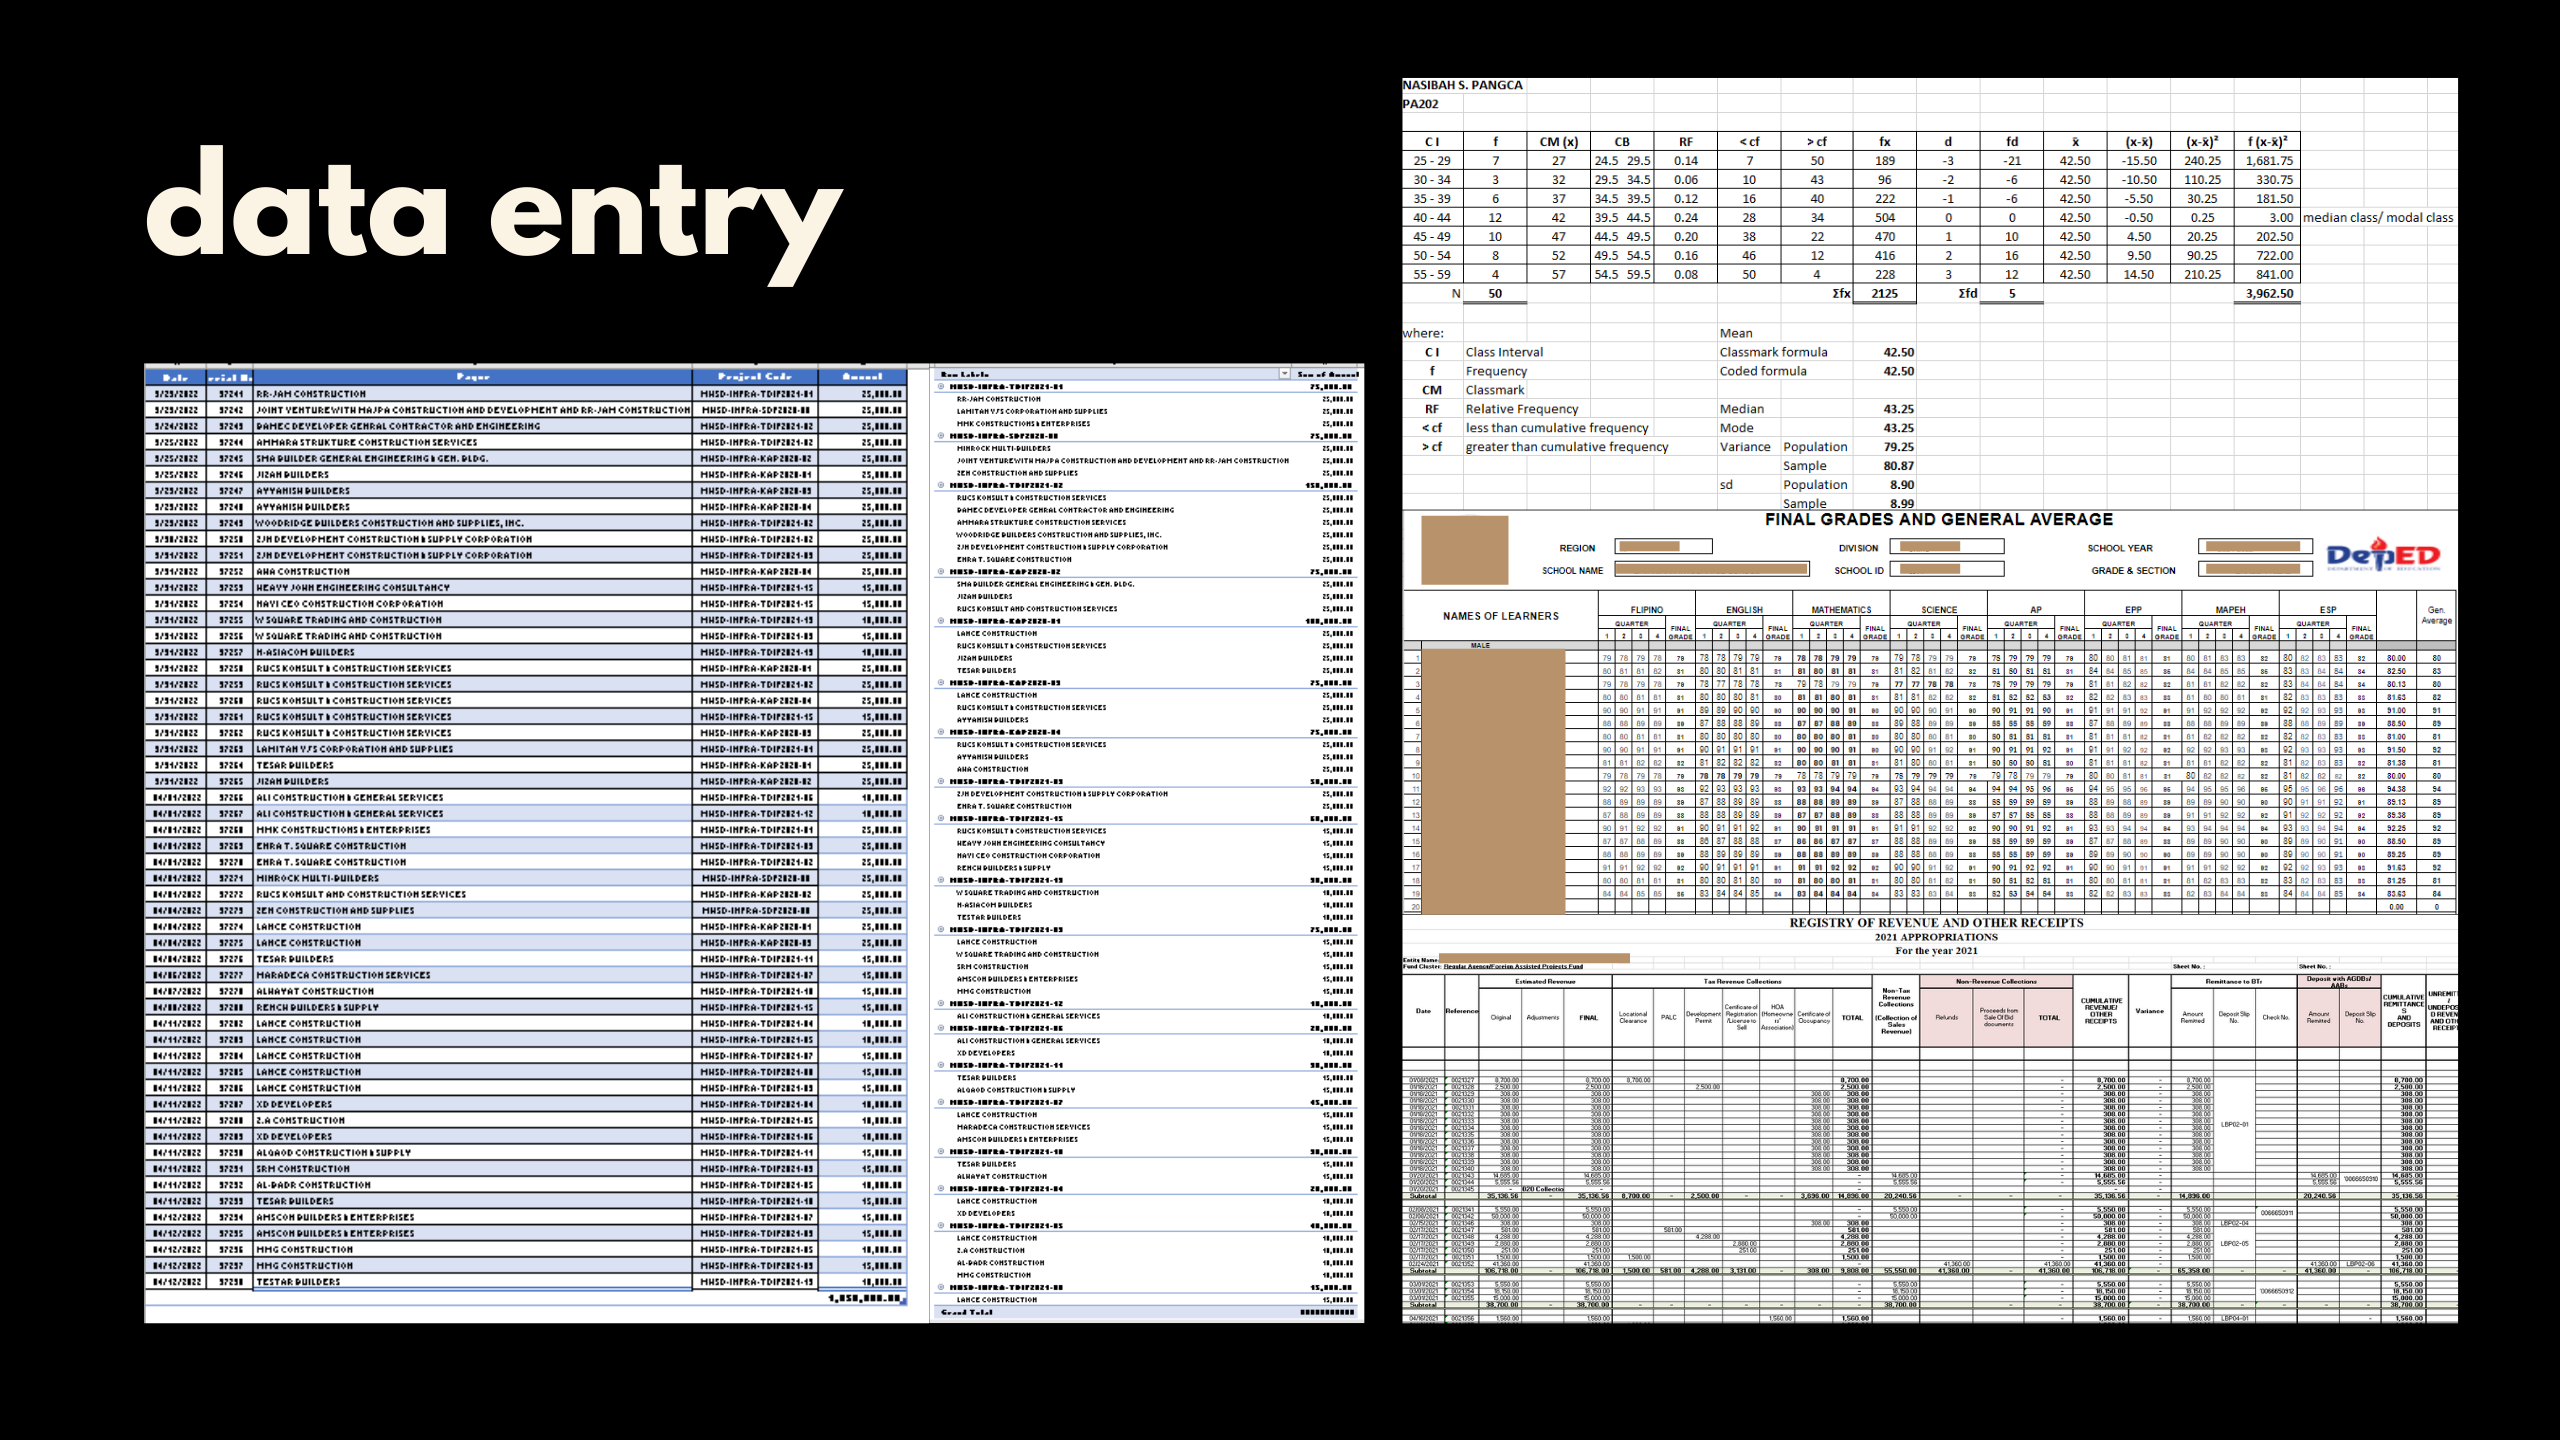Click the Gen. Average column header
Image resolution: width=2560 pixels, height=1440 pixels.
tap(2435, 615)
